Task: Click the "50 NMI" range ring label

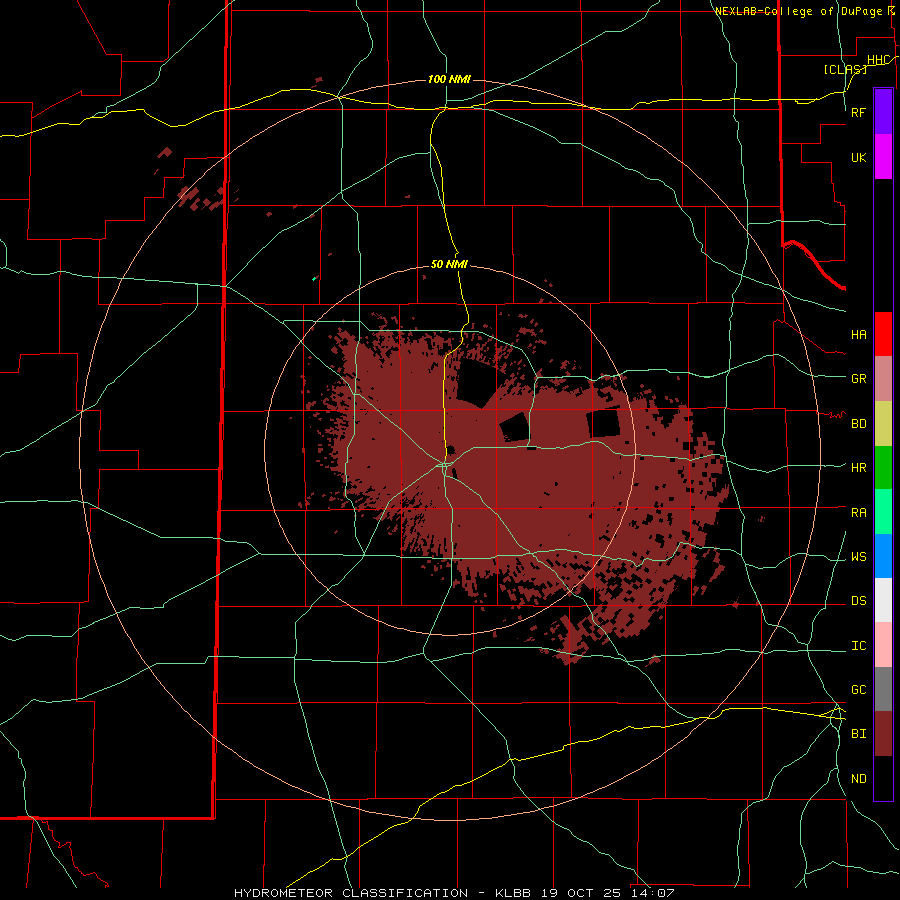Action: click(449, 264)
